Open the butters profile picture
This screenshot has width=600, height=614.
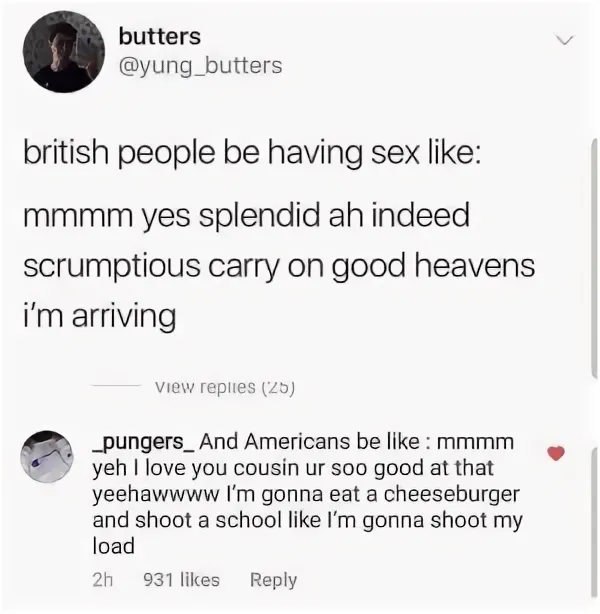point(63,52)
